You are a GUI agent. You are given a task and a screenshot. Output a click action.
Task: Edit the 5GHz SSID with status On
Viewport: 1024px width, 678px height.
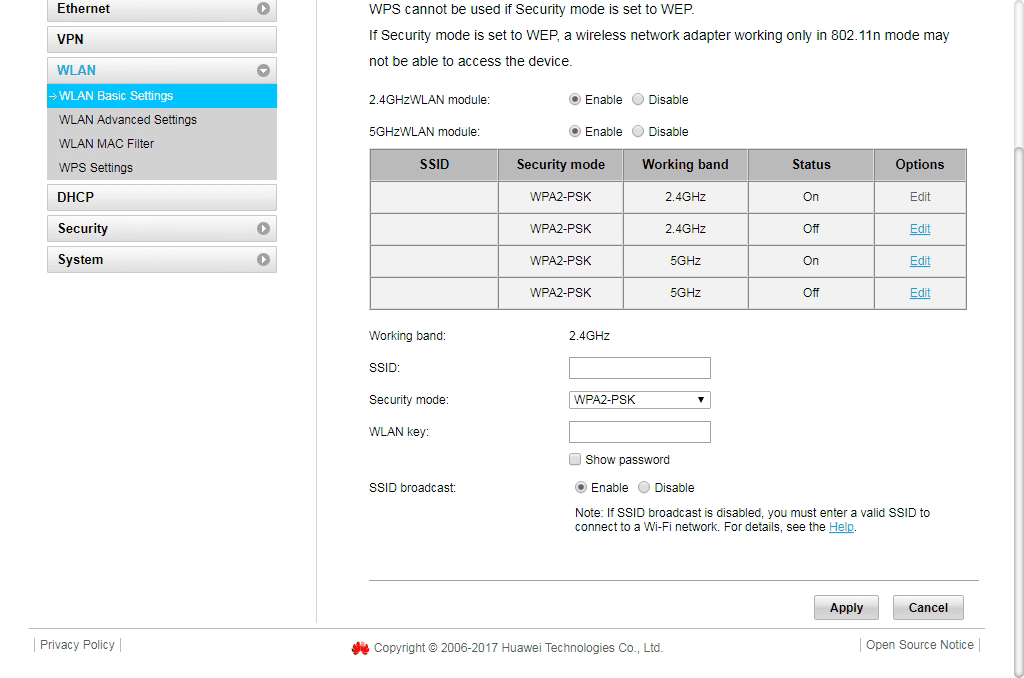920,261
